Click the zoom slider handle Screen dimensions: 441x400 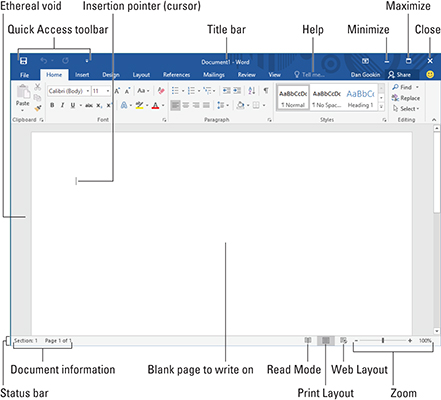click(383, 340)
